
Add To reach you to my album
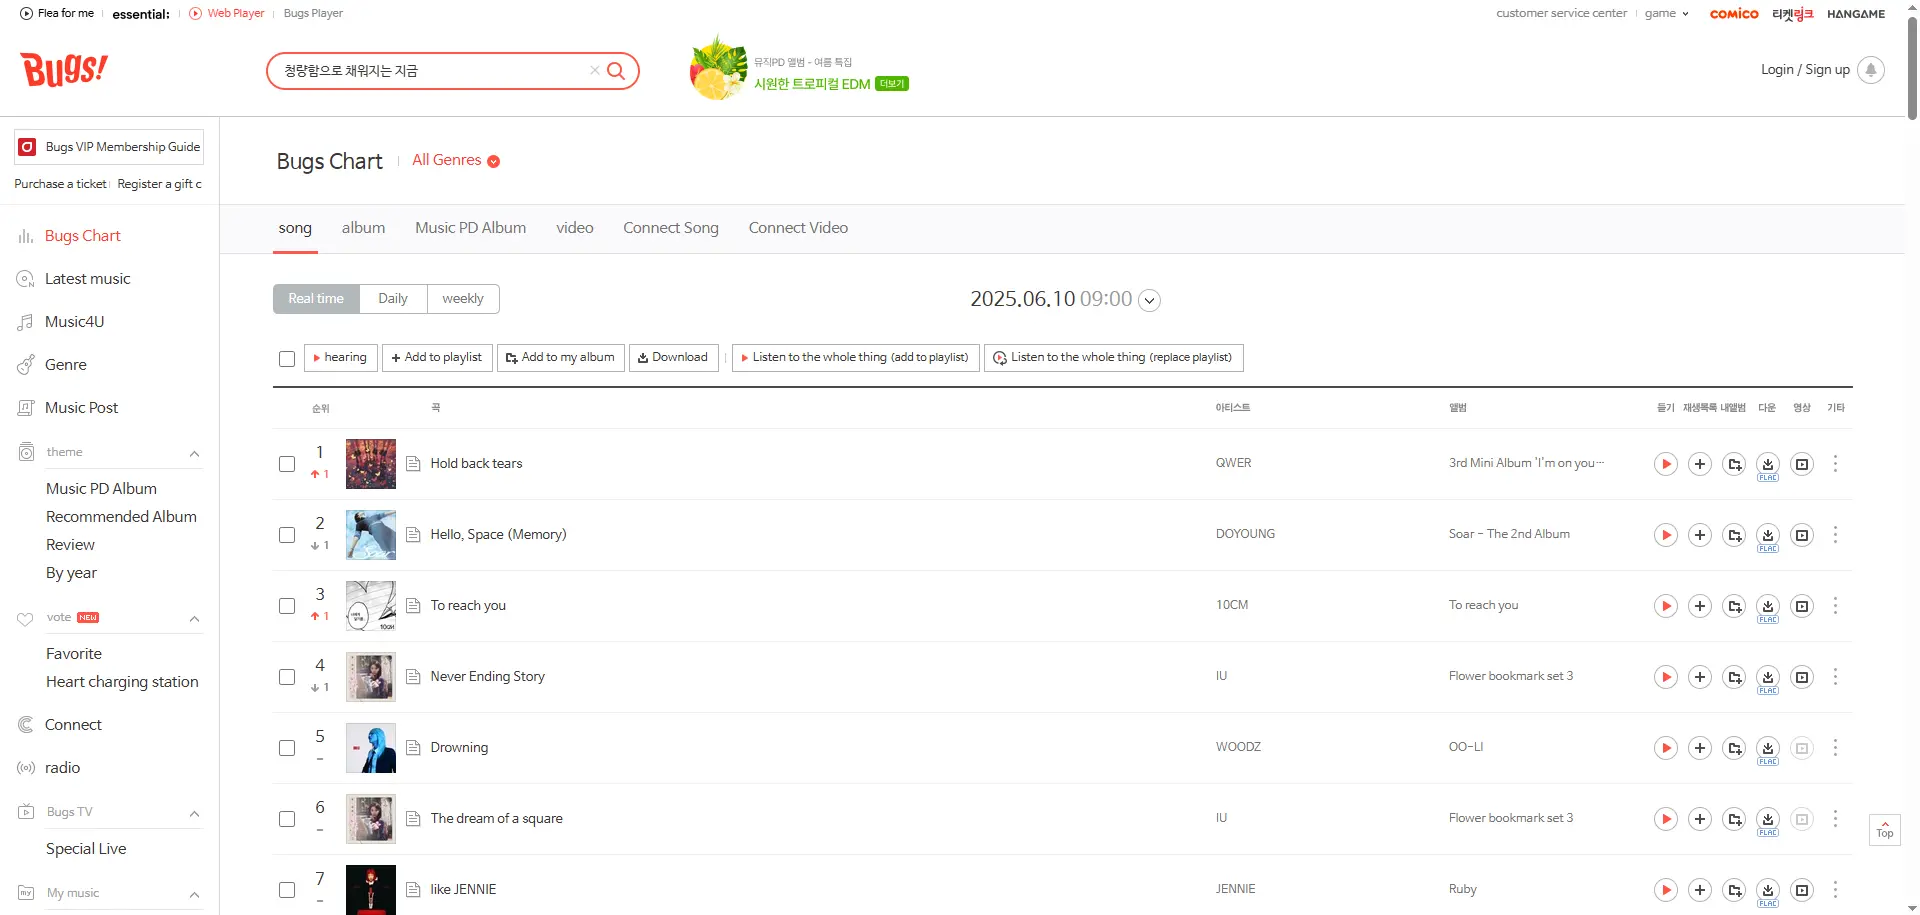pos(1734,606)
